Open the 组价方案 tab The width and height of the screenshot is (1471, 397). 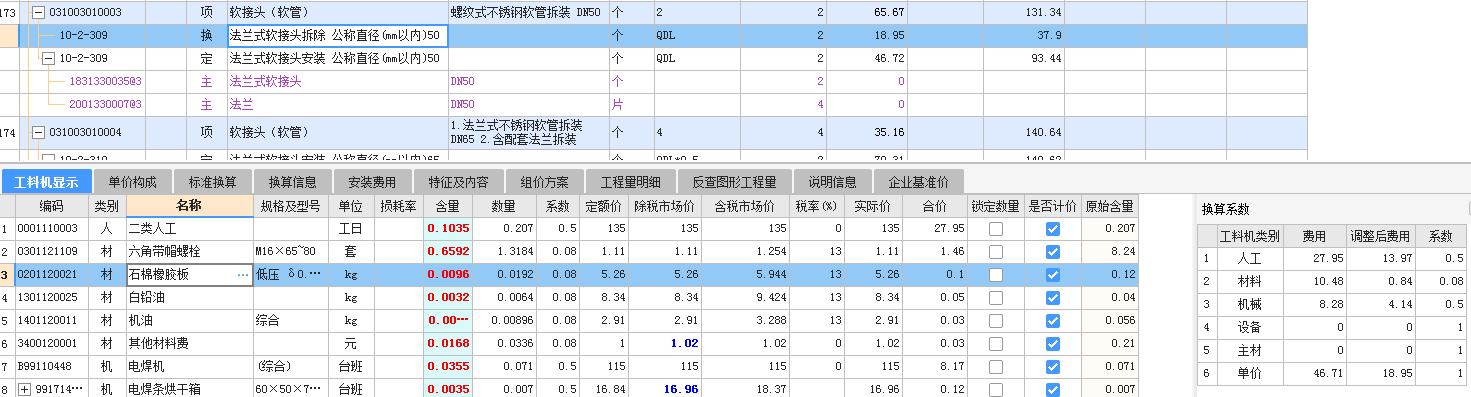click(545, 182)
